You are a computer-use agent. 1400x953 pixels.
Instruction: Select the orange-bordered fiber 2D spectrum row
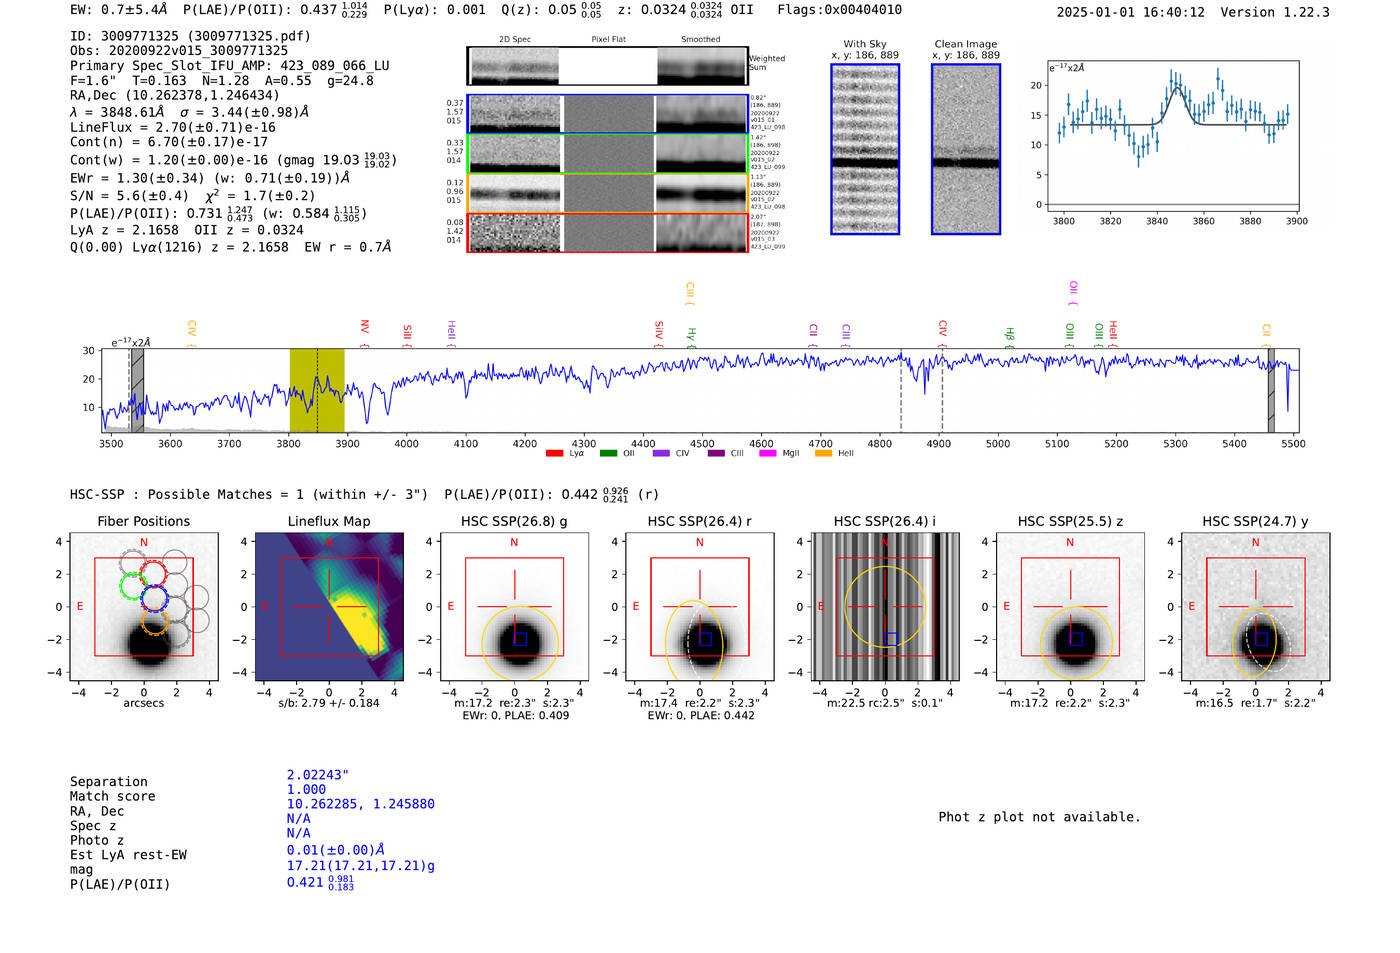tap(607, 193)
